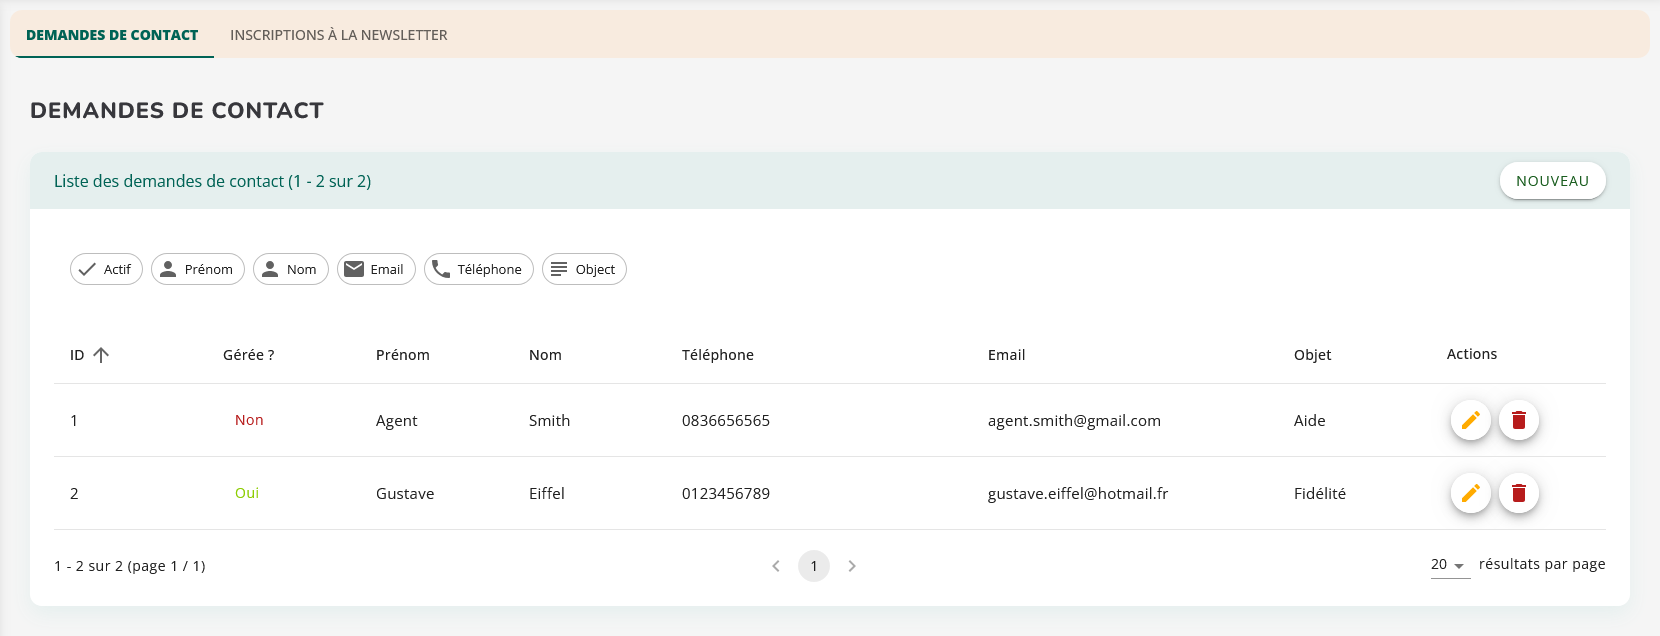Click the Gérée ? column header
Image resolution: width=1660 pixels, height=636 pixels.
click(x=248, y=355)
